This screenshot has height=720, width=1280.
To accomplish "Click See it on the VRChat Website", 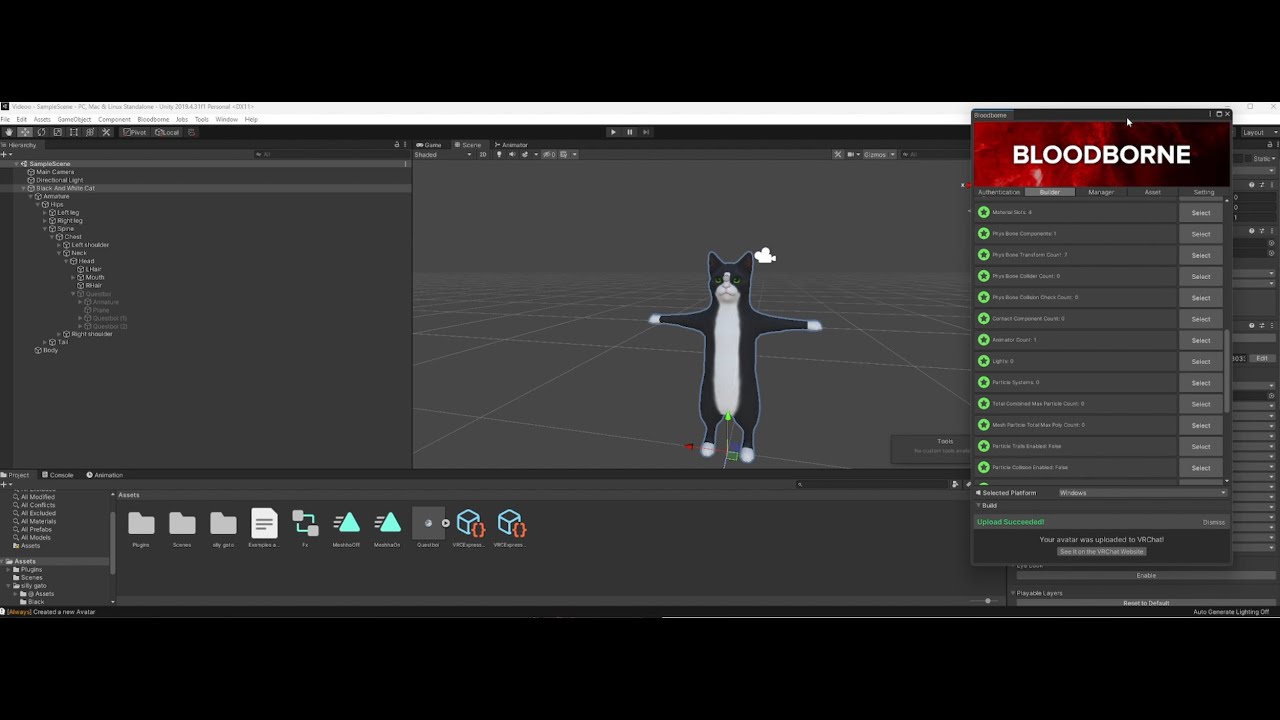I will coord(1101,552).
